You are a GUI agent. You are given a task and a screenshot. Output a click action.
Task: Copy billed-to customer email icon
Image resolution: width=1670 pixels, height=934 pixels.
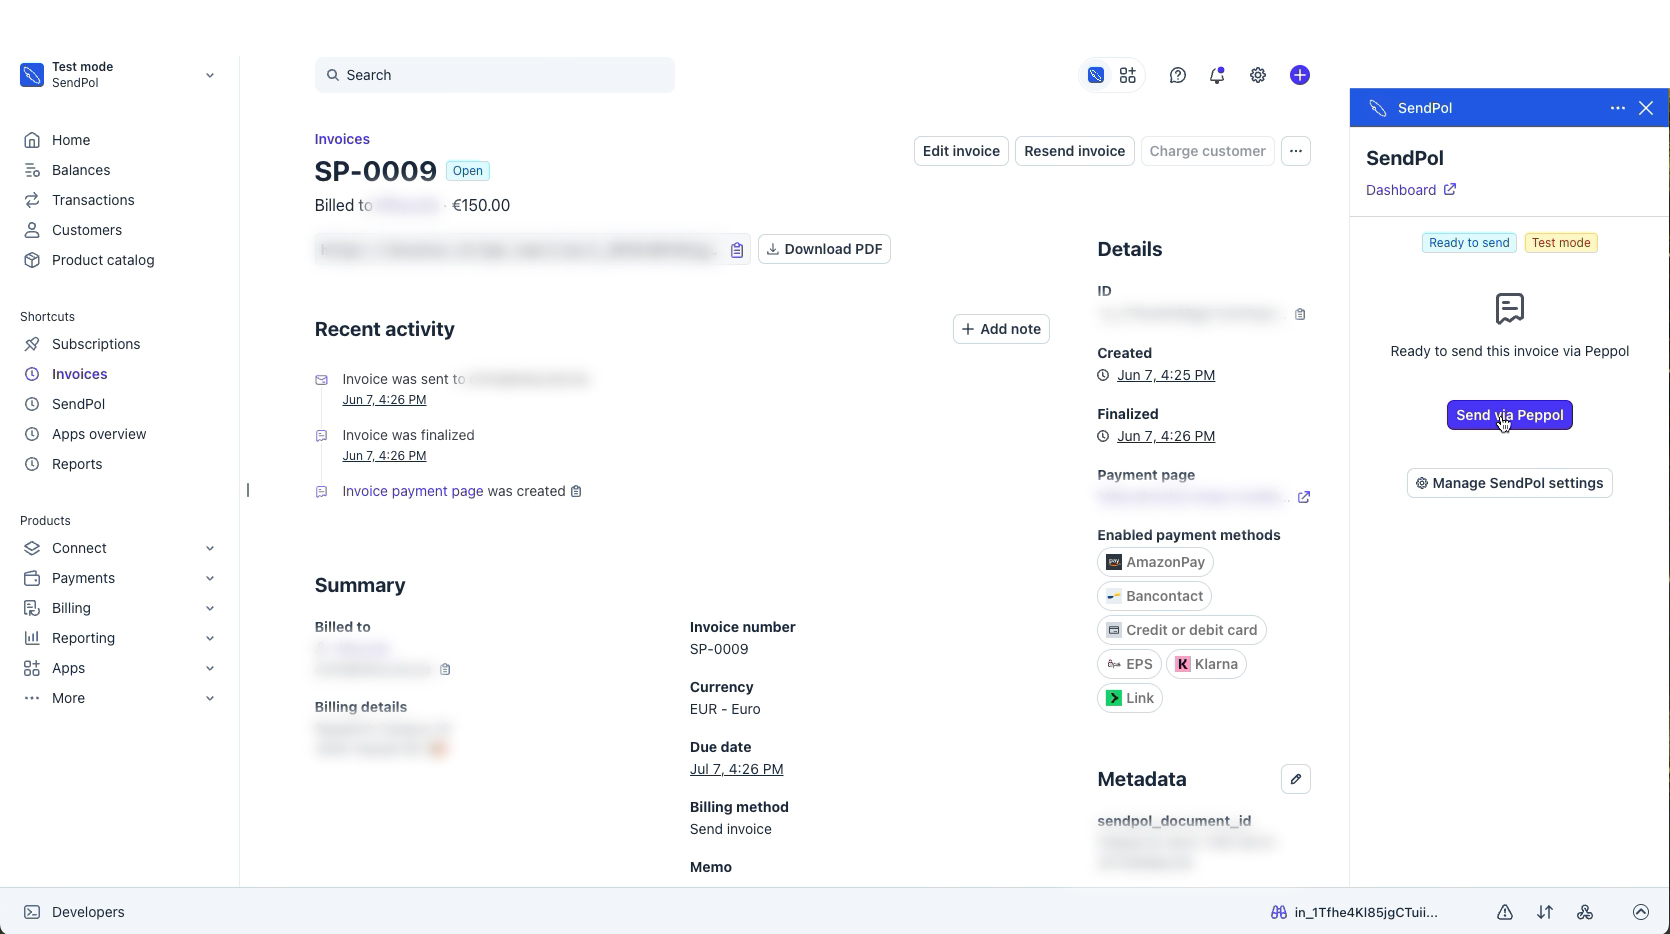[x=445, y=669]
